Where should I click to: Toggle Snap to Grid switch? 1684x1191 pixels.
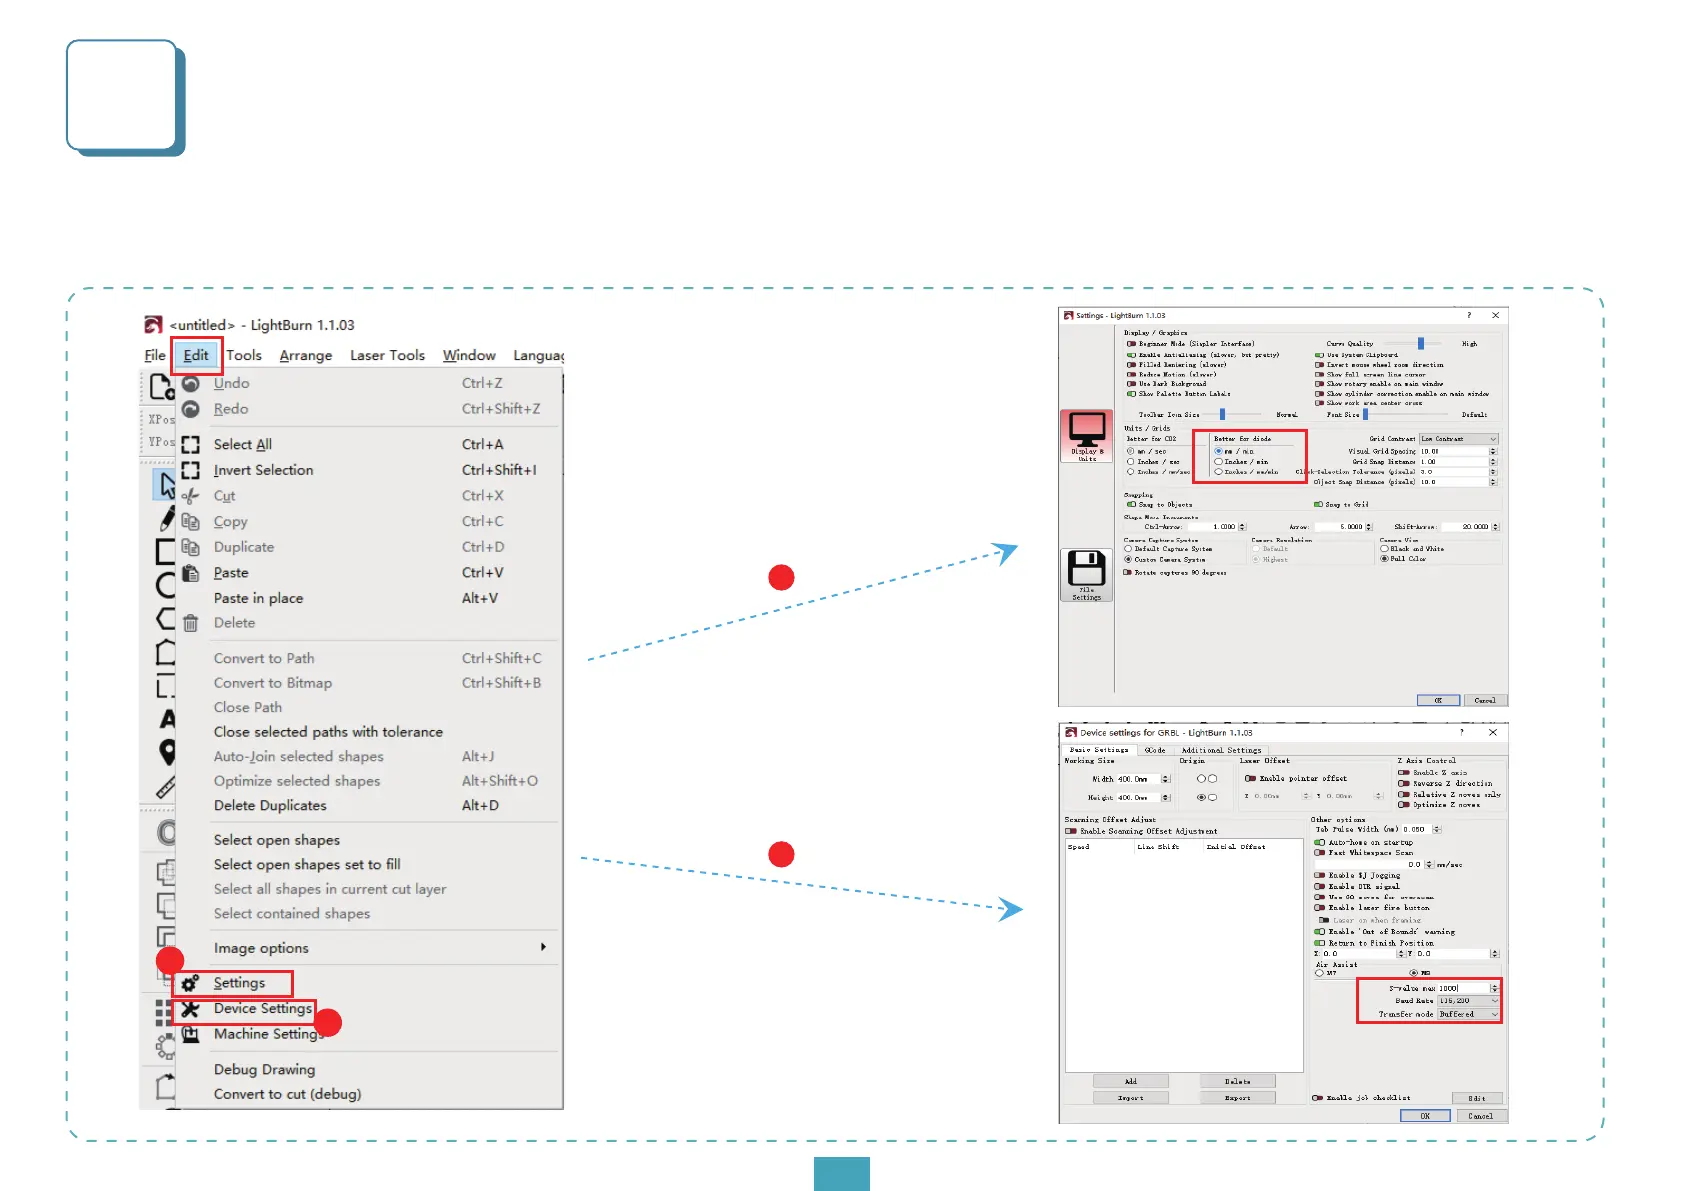coord(1319,505)
